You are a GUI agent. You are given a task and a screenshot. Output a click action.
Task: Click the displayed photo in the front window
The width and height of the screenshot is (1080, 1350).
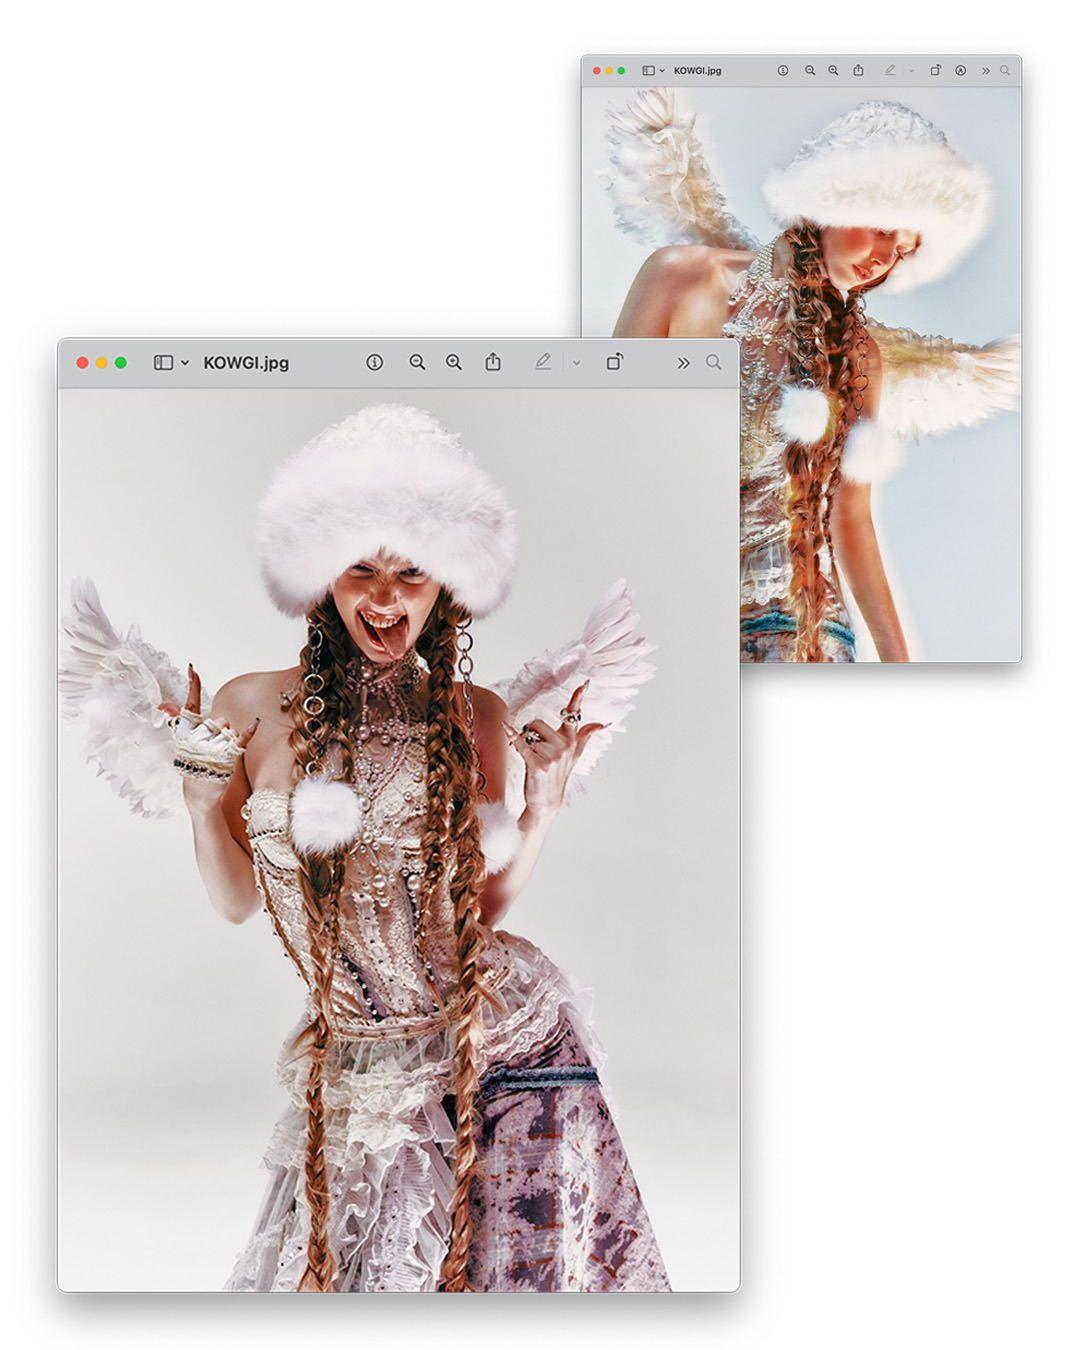coord(398,840)
